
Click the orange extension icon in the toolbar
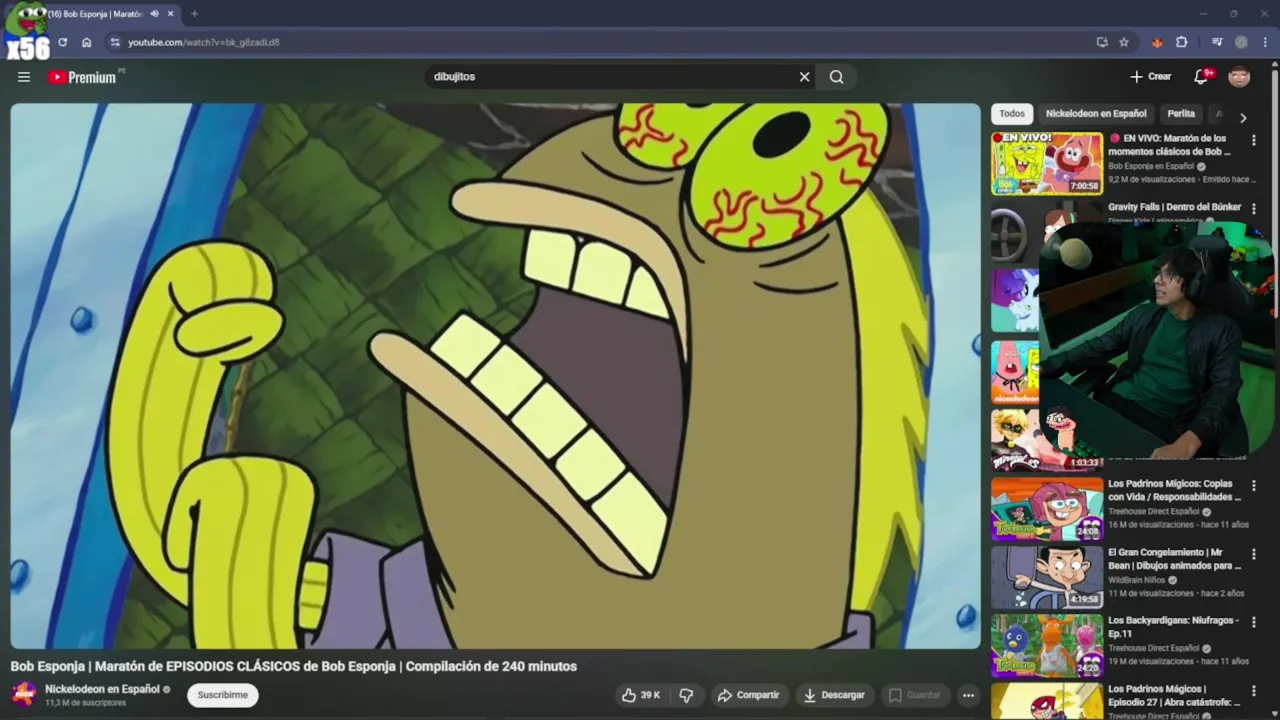tap(1157, 42)
